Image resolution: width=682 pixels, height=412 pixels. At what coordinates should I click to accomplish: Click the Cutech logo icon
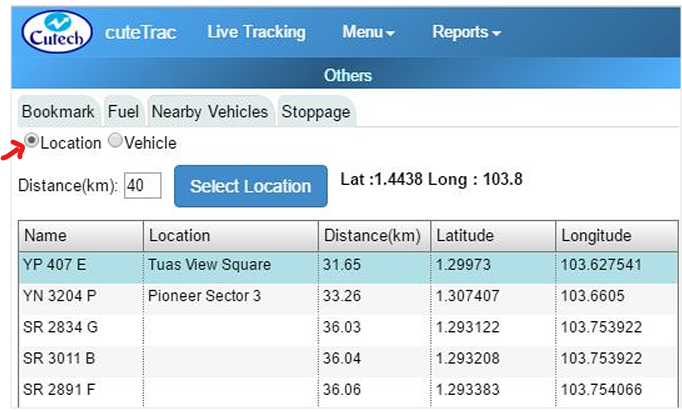[x=57, y=31]
